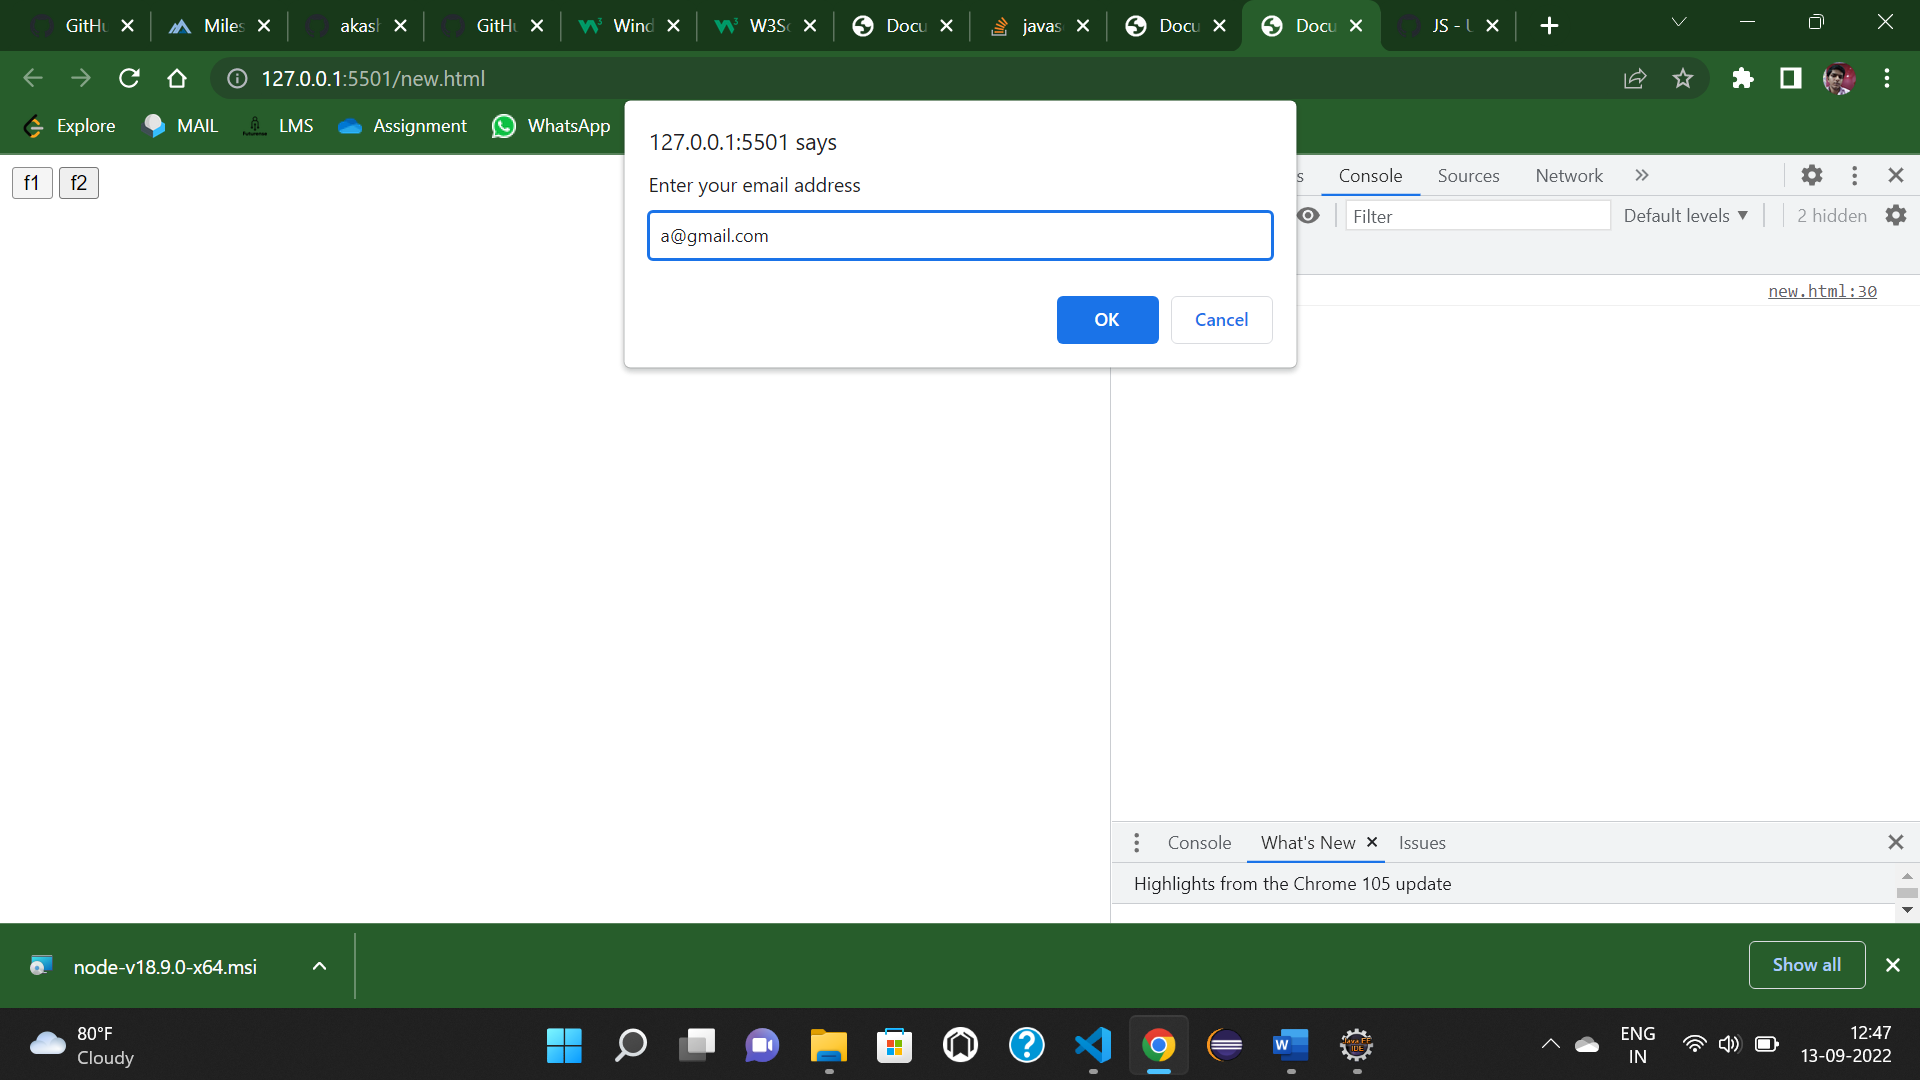Viewport: 1920px width, 1080px height.
Task: Open the Chrome profile avatar
Action: [x=1839, y=78]
